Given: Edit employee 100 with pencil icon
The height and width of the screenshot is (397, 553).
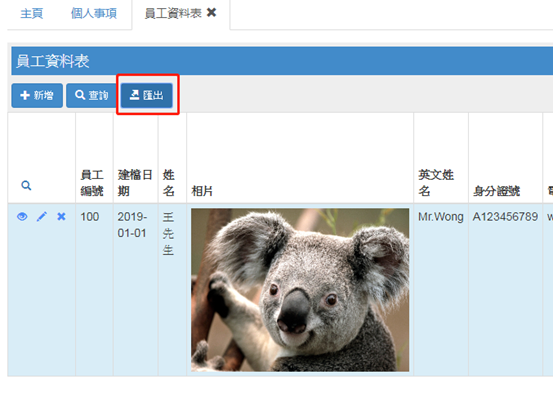Looking at the screenshot, I should click(42, 216).
